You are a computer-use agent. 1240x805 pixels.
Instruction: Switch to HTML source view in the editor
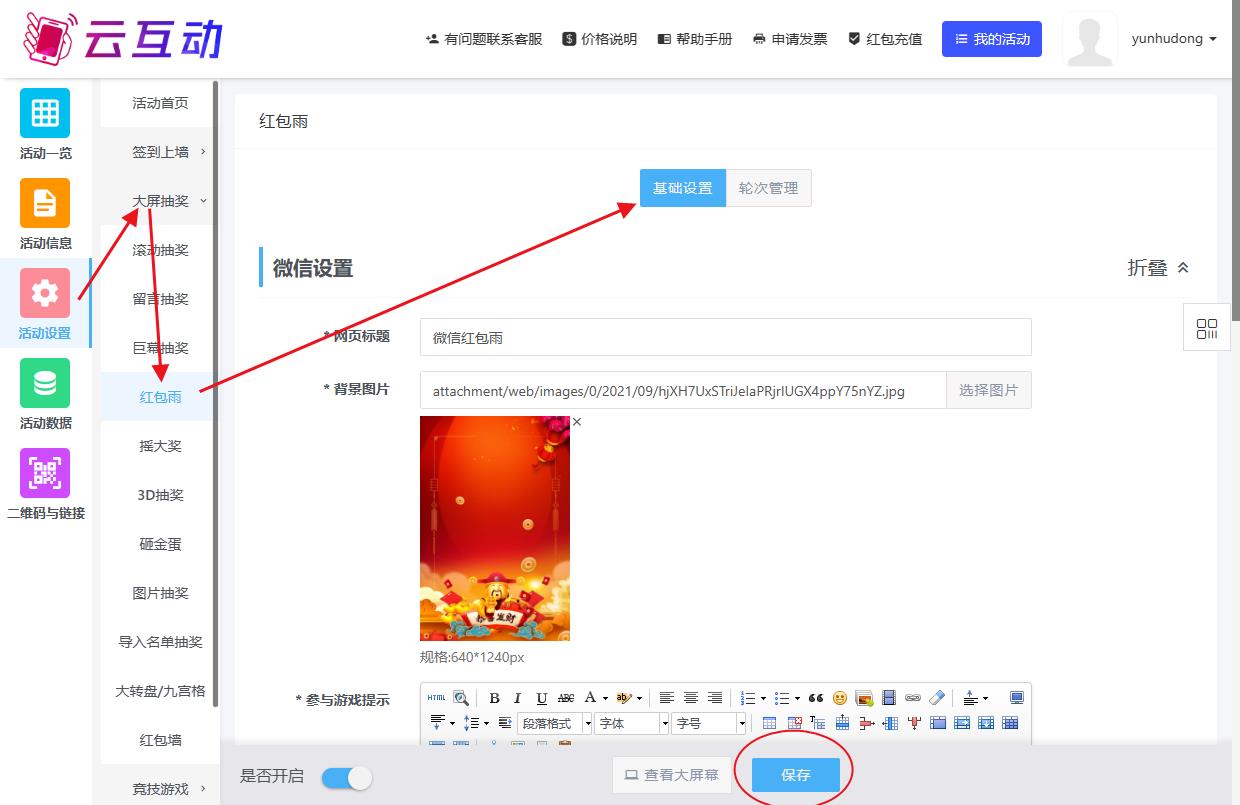436,698
